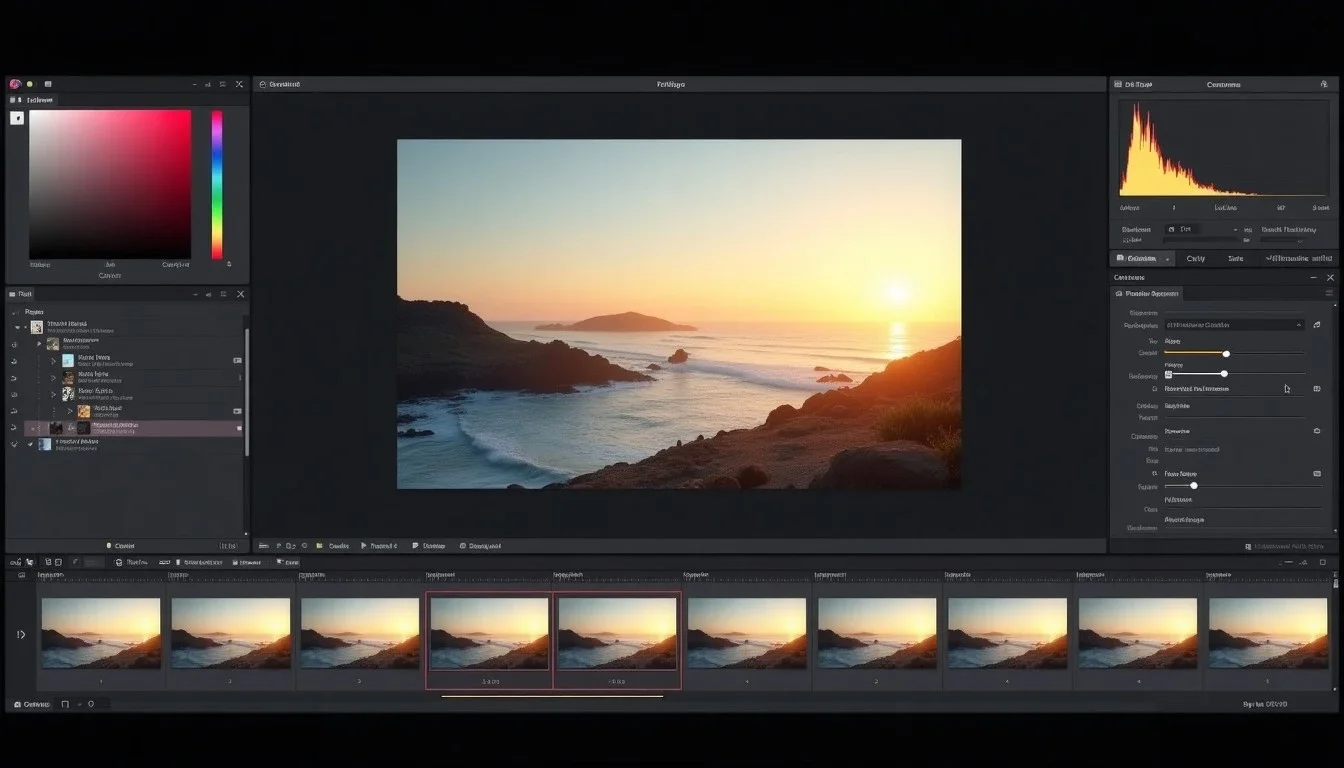Click the pink application logo icon

14,84
